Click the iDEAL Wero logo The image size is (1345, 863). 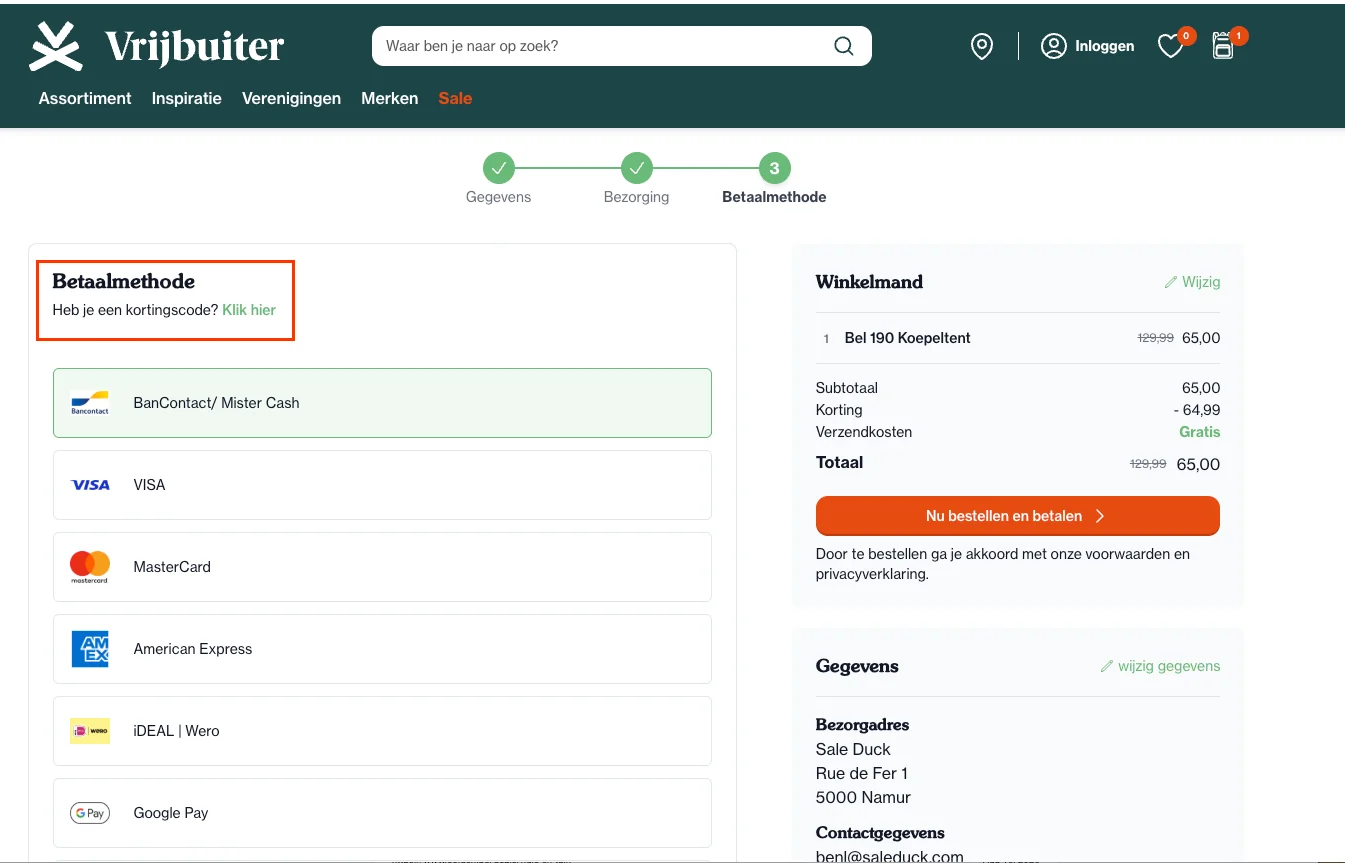point(90,731)
